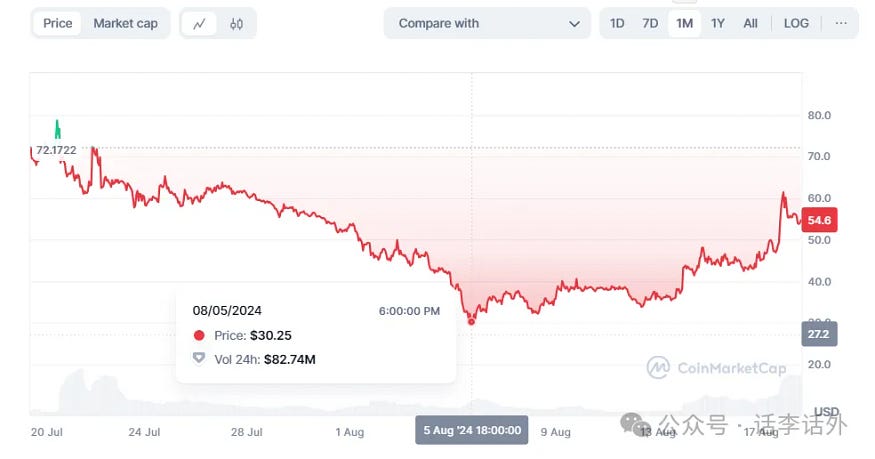Screen dimensions: 875x459
Task: Switch chart to Market cap
Action: coord(125,23)
